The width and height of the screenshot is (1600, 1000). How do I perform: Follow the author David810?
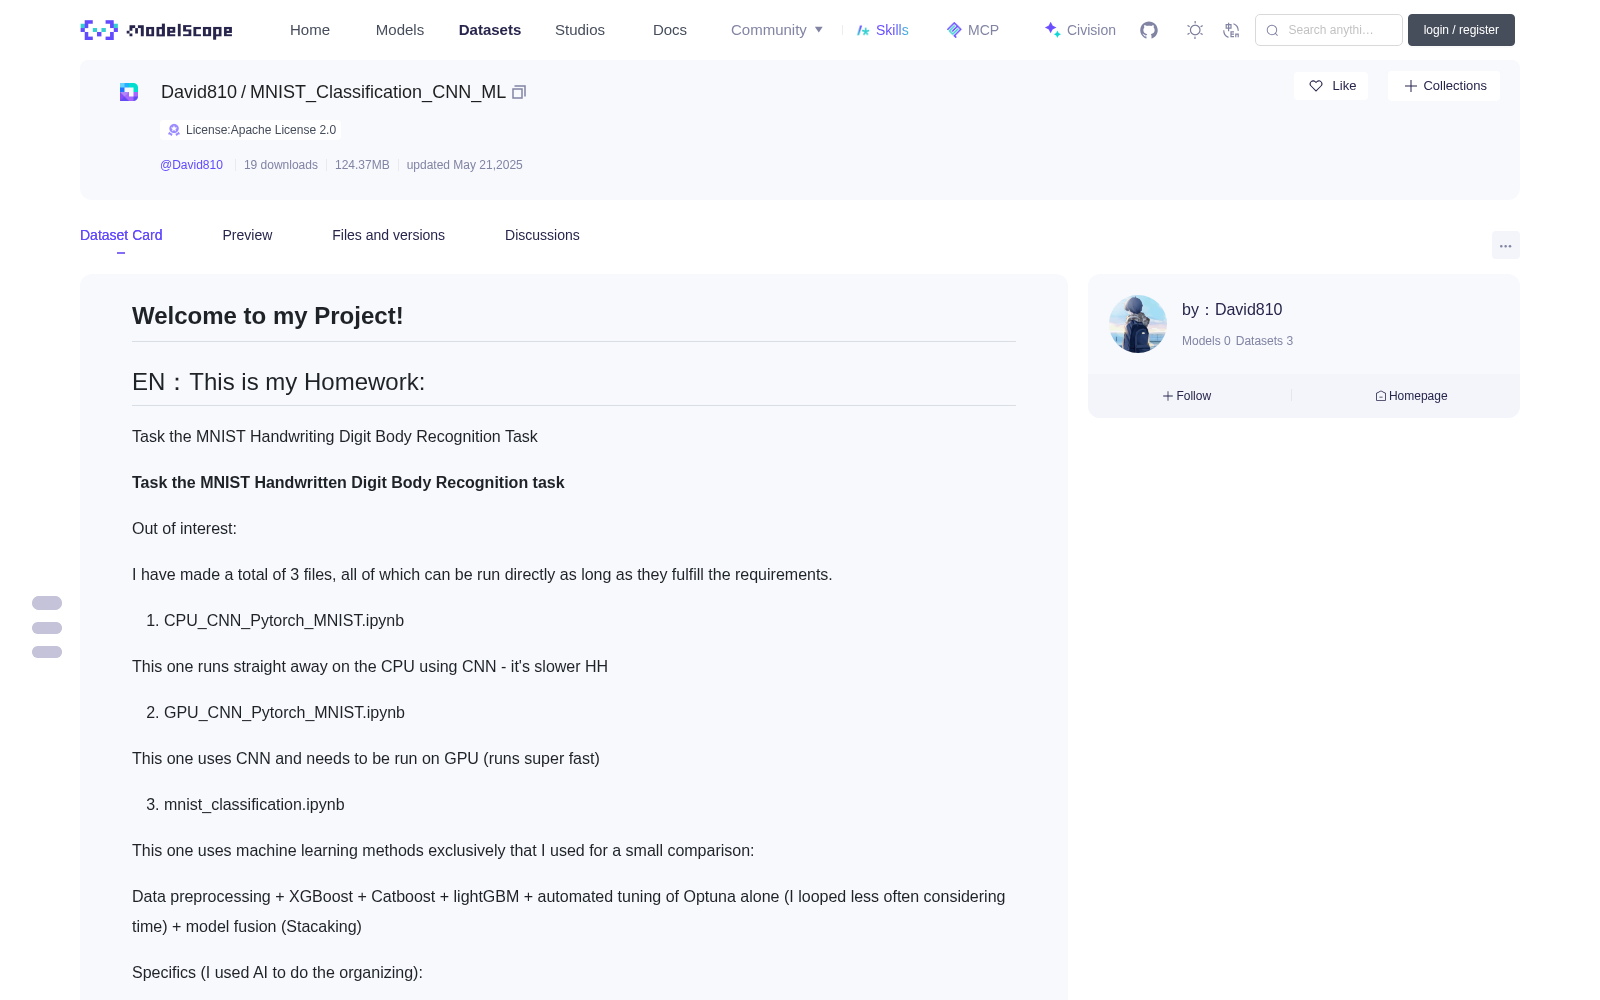click(x=1187, y=396)
